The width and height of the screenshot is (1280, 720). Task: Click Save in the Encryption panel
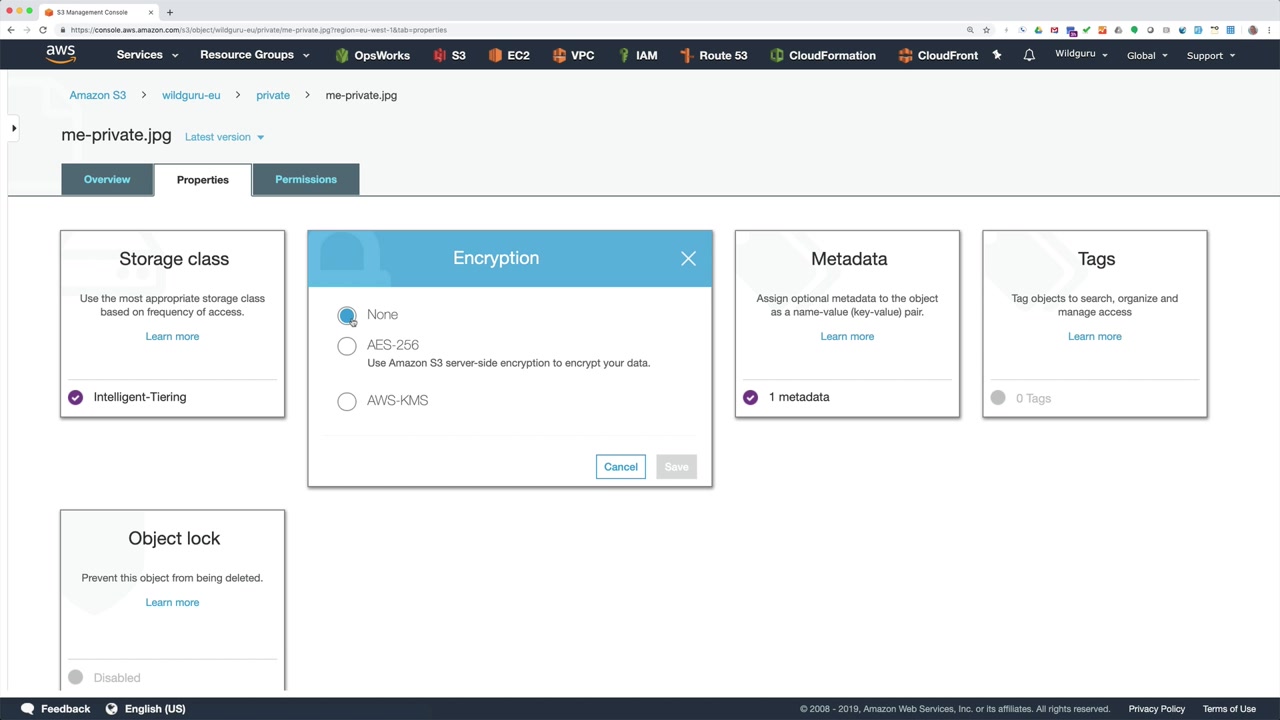[x=676, y=467]
